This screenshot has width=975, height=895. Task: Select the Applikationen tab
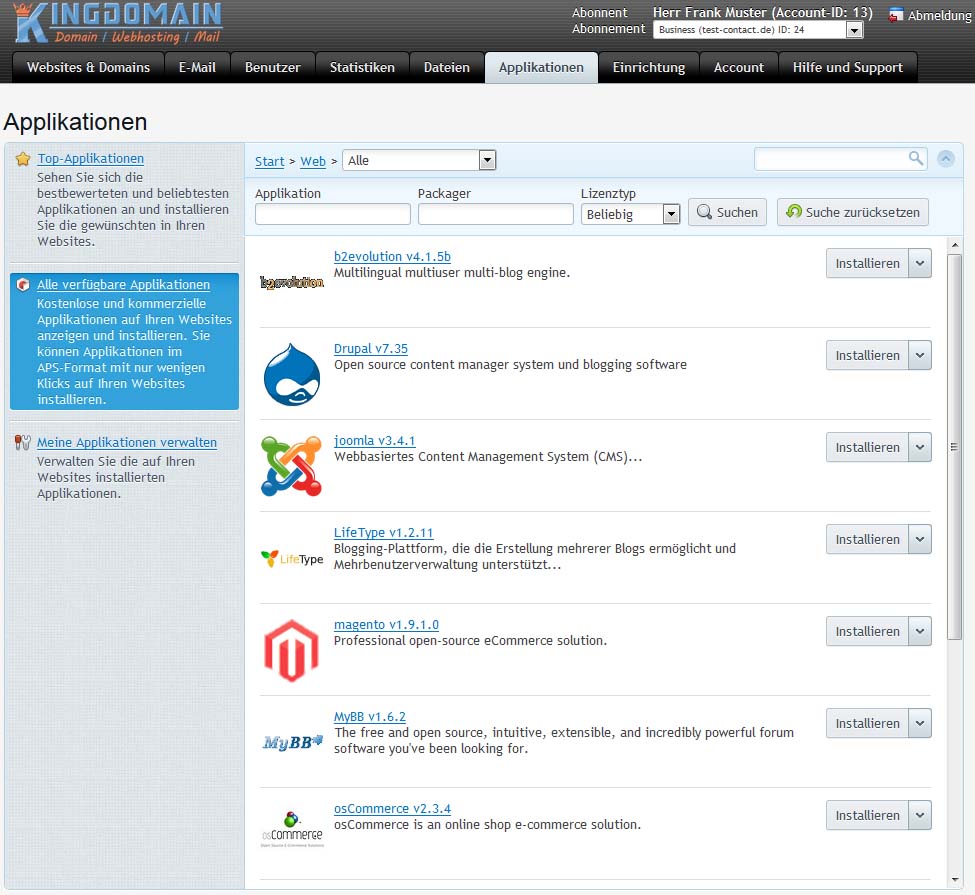coord(541,67)
